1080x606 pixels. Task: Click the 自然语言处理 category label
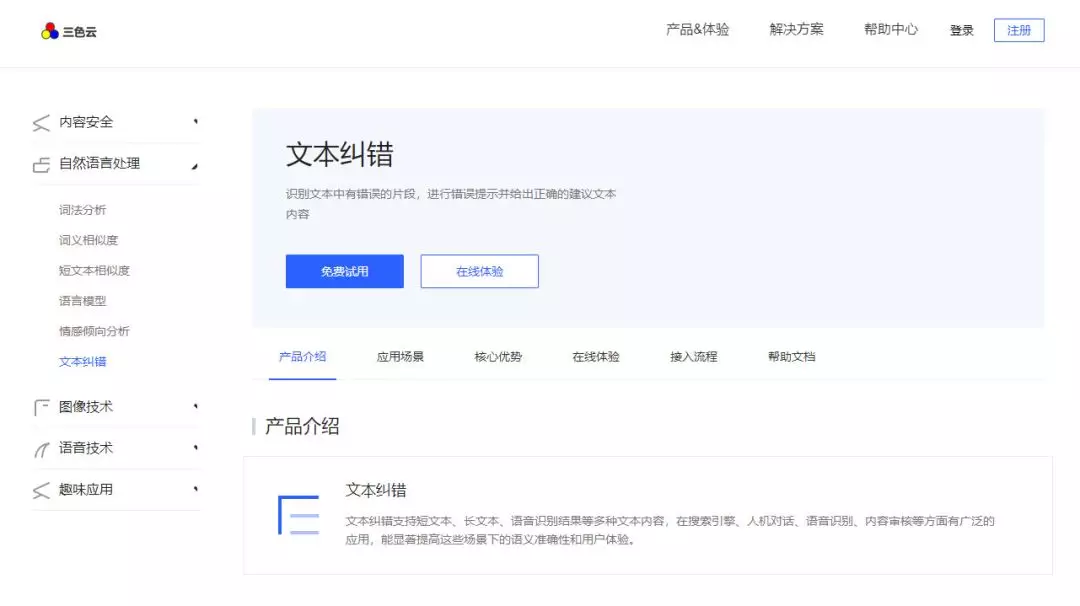pos(99,163)
